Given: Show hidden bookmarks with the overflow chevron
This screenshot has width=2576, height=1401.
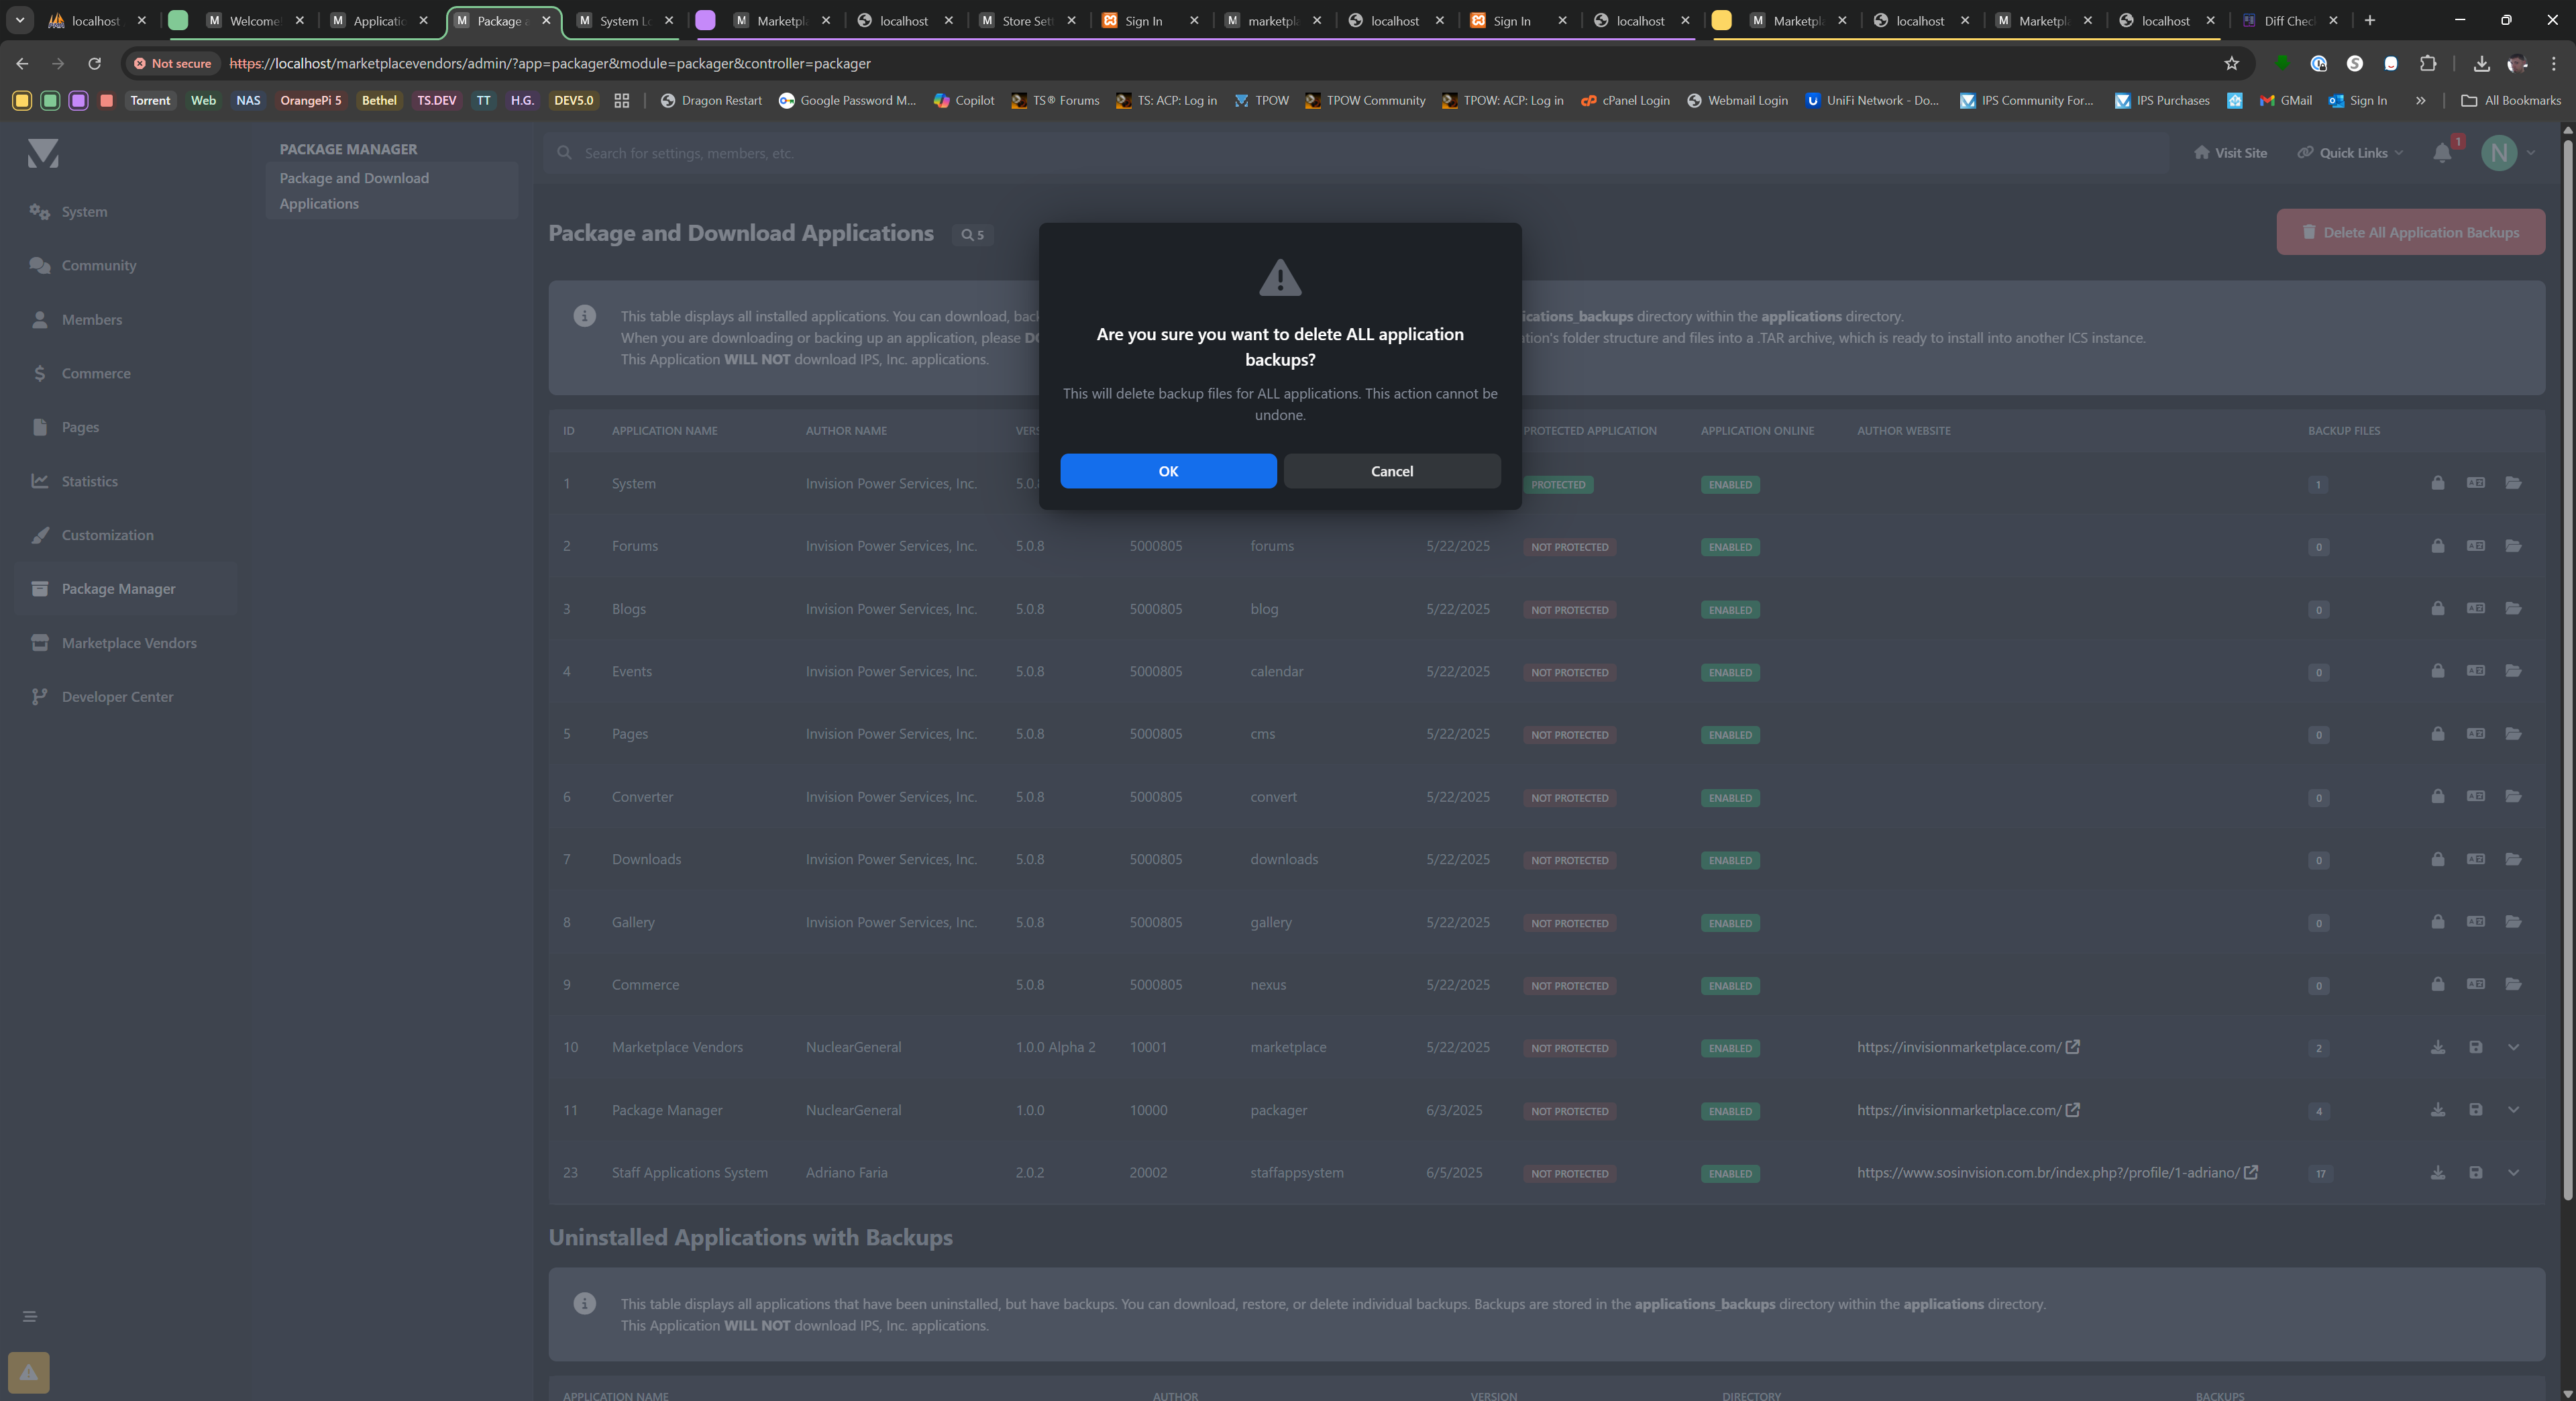Looking at the screenshot, I should pyautogui.click(x=2420, y=100).
